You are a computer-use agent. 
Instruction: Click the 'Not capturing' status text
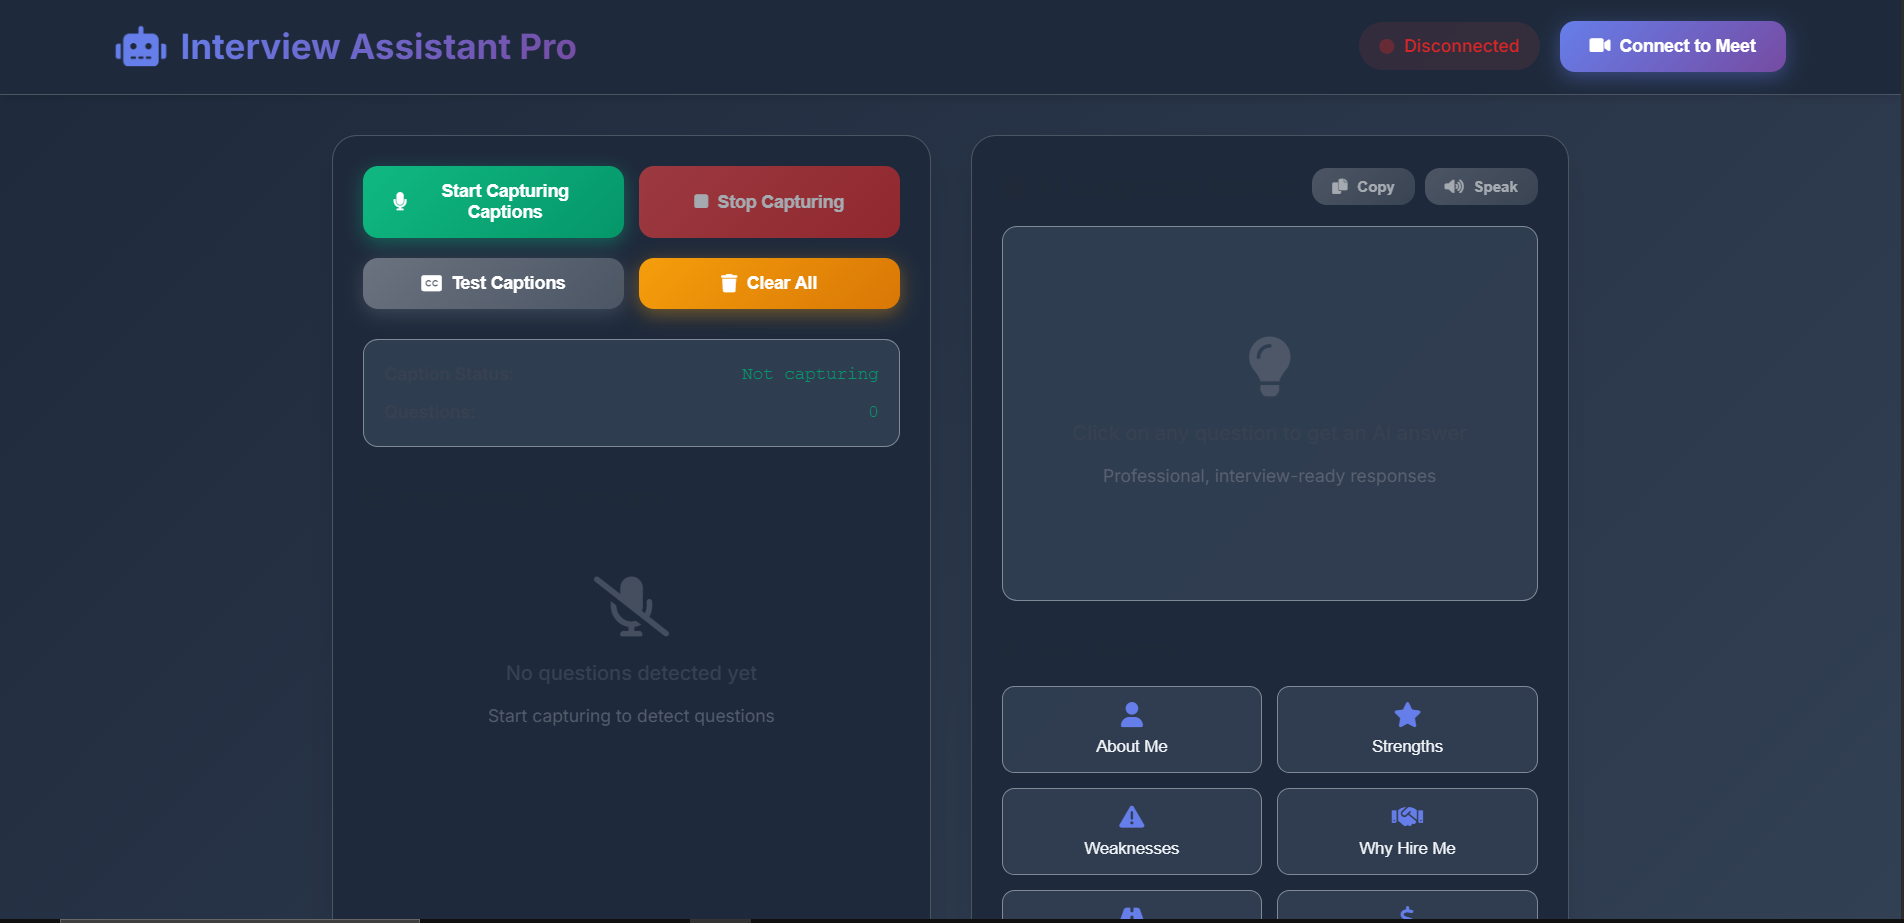pos(809,374)
